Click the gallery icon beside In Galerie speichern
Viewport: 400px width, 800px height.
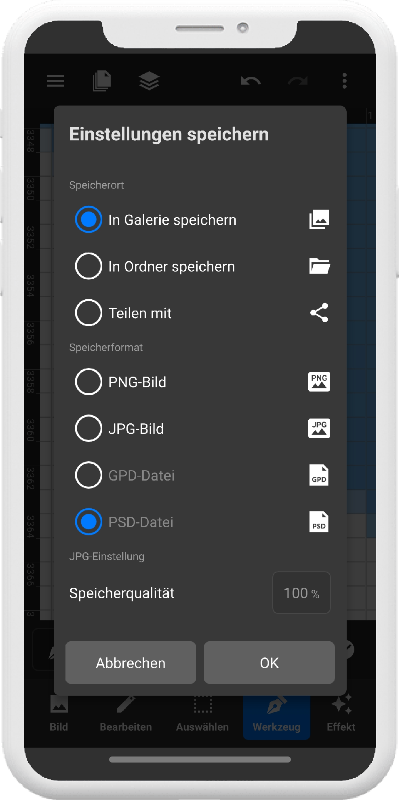click(x=319, y=219)
